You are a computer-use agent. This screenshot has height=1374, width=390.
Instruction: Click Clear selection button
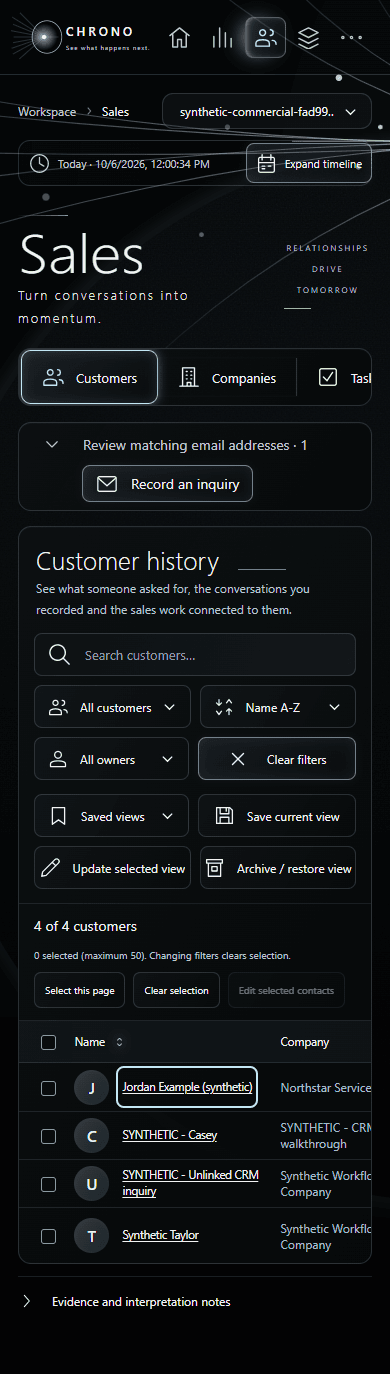(177, 990)
